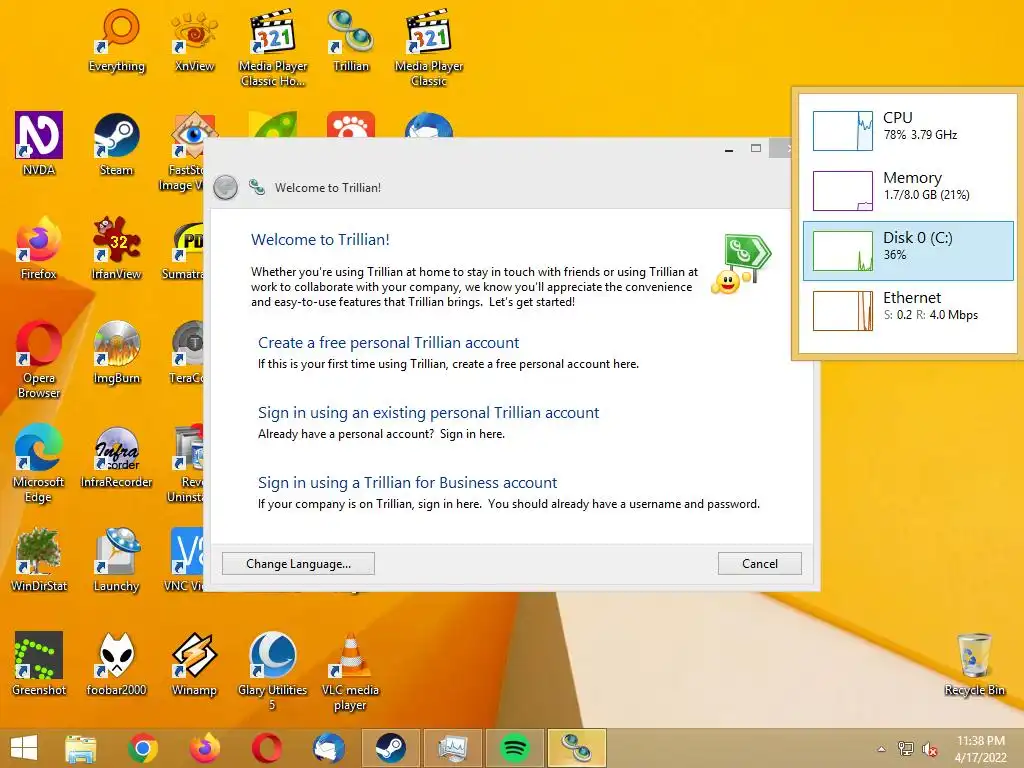
Task: Show hidden system tray icons
Action: click(882, 749)
